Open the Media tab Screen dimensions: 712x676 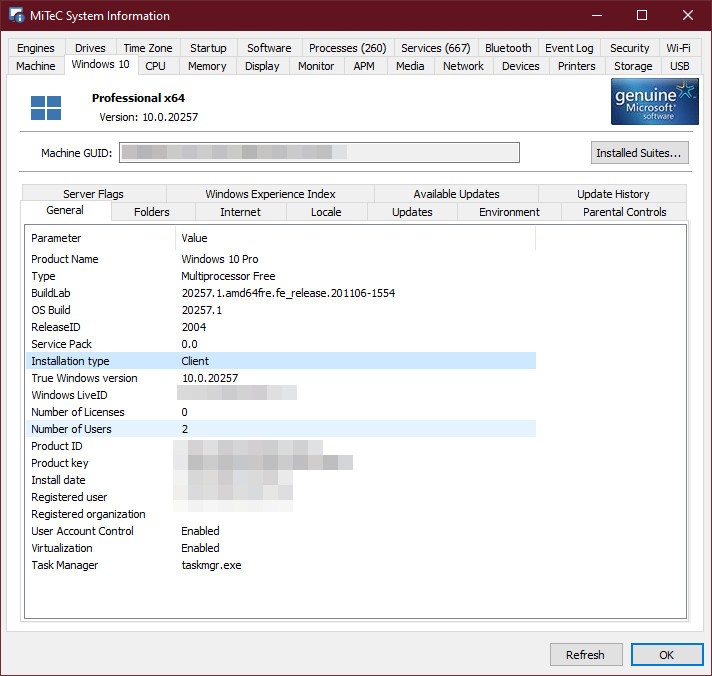[410, 66]
